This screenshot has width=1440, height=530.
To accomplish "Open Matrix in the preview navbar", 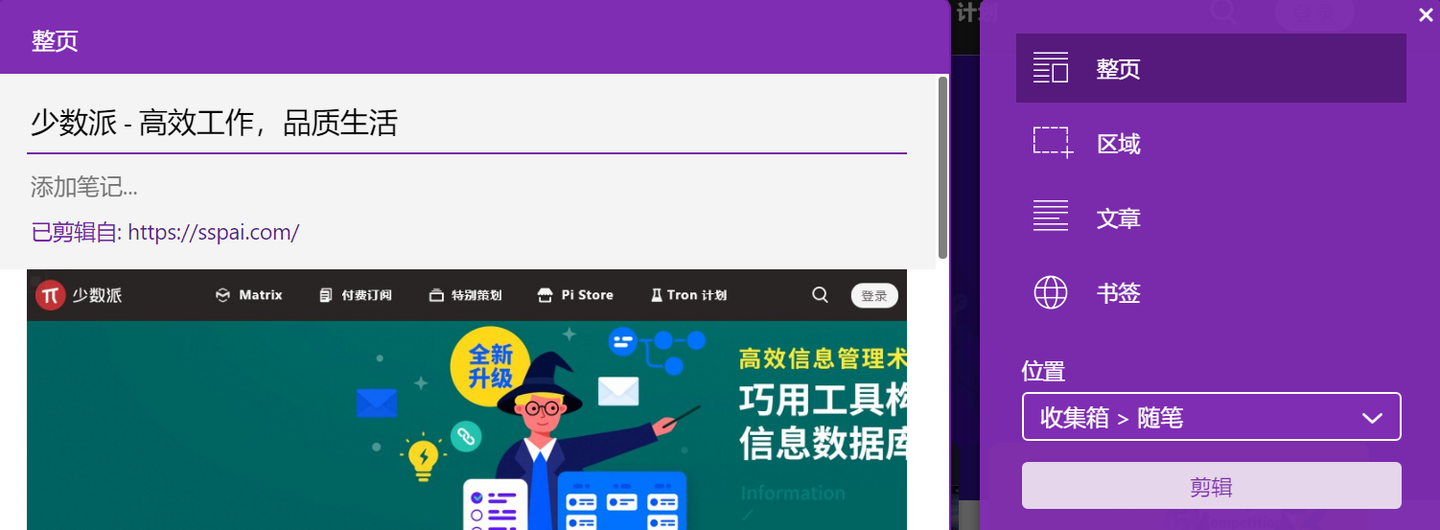I will click(249, 295).
